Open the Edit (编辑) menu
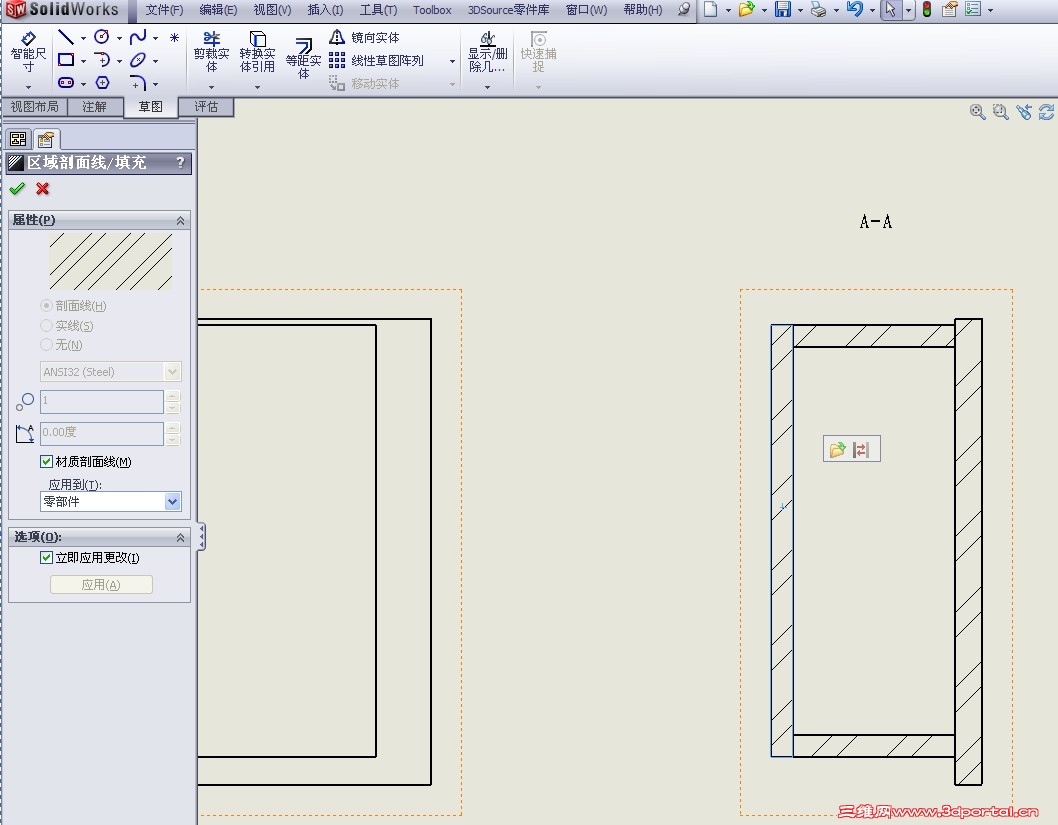The image size is (1058, 825). [x=218, y=10]
